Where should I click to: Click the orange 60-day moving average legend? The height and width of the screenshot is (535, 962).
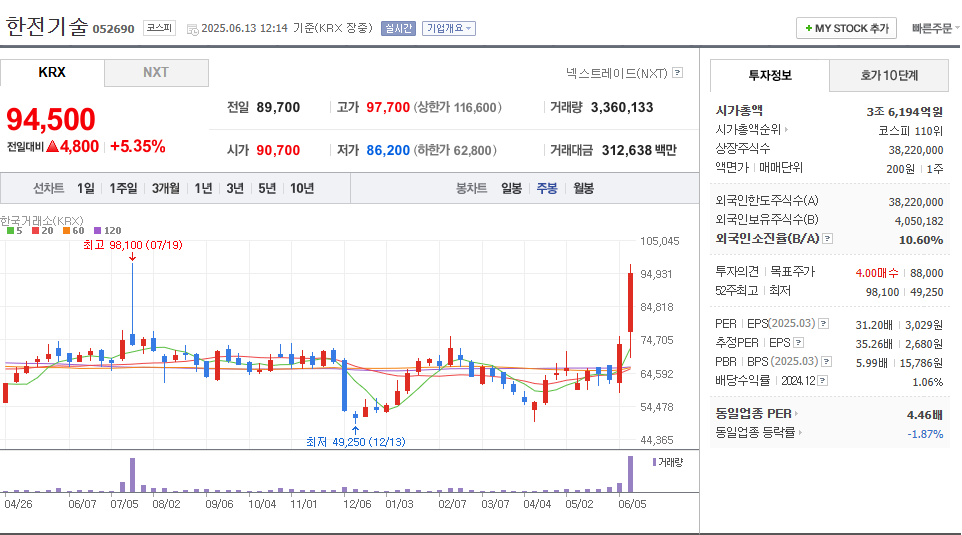click(x=74, y=231)
